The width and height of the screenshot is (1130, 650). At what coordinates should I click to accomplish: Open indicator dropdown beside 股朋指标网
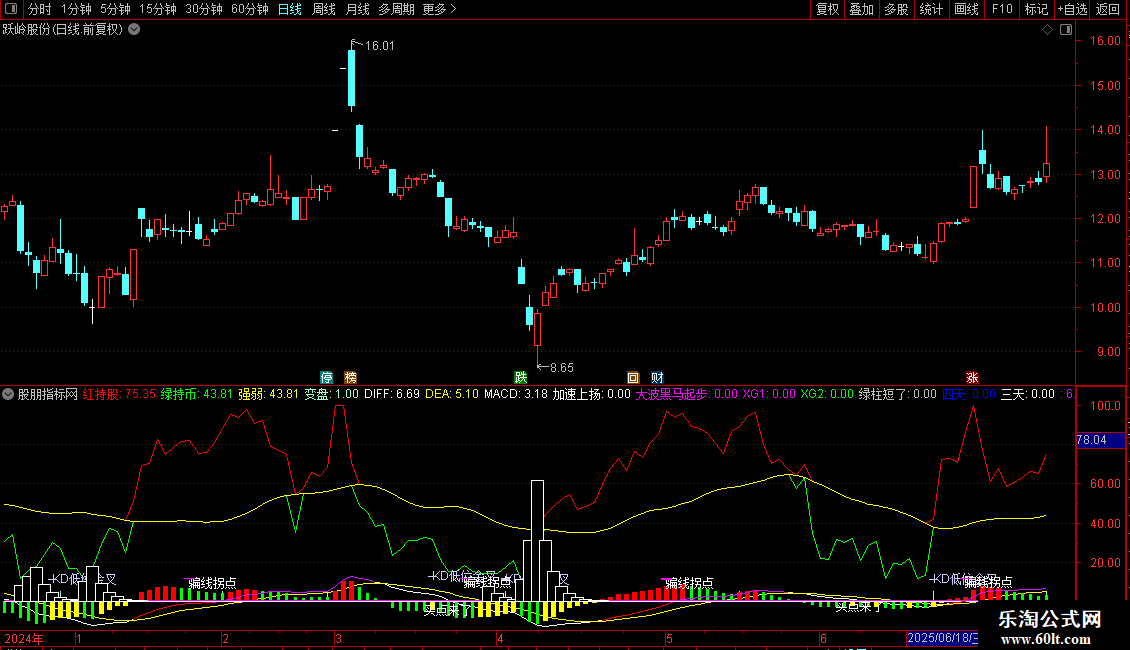coord(8,394)
